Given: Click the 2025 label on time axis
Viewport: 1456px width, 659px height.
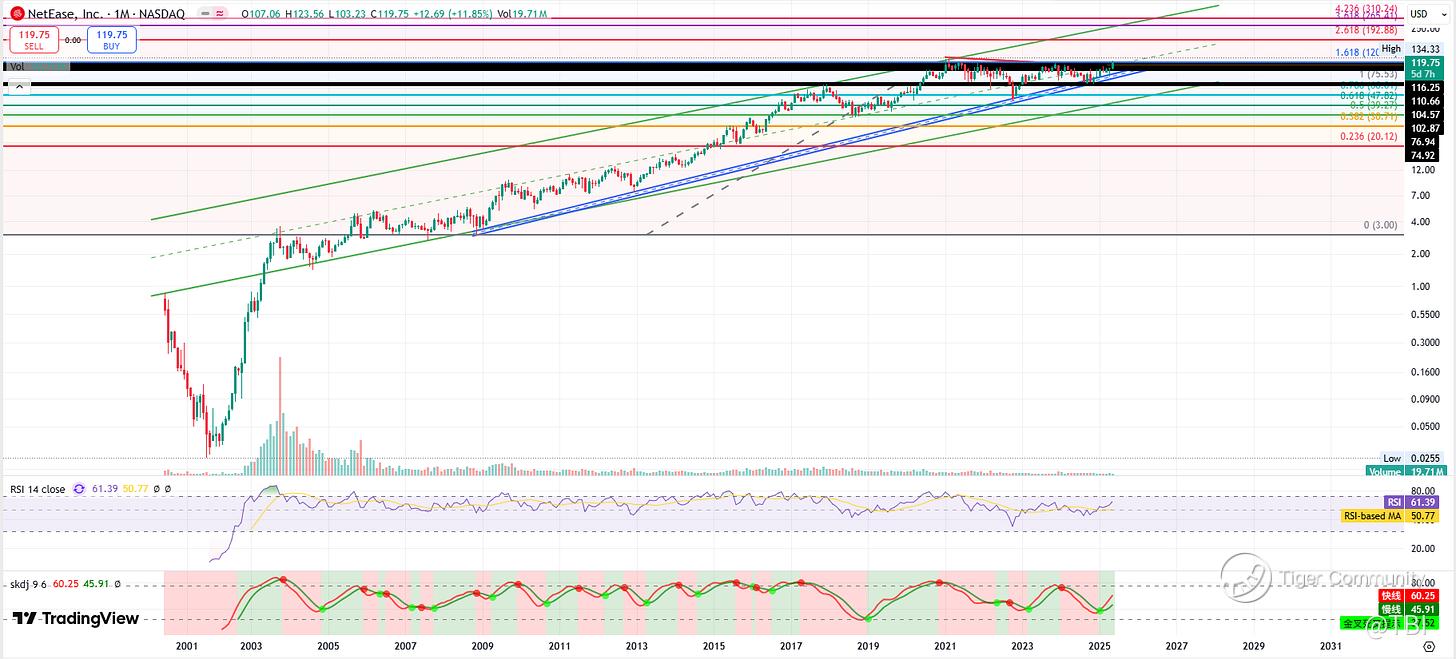Looking at the screenshot, I should tap(1100, 648).
